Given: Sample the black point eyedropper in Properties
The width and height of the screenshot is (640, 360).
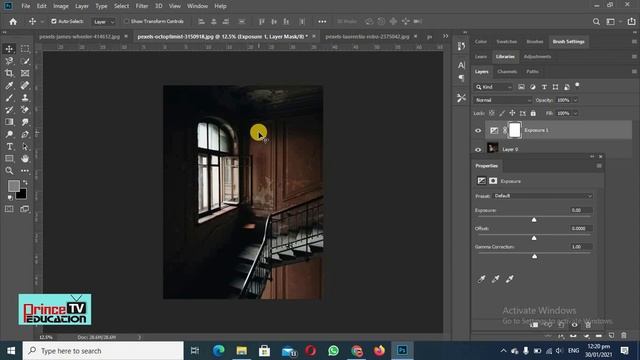Looking at the screenshot, I should [482, 279].
